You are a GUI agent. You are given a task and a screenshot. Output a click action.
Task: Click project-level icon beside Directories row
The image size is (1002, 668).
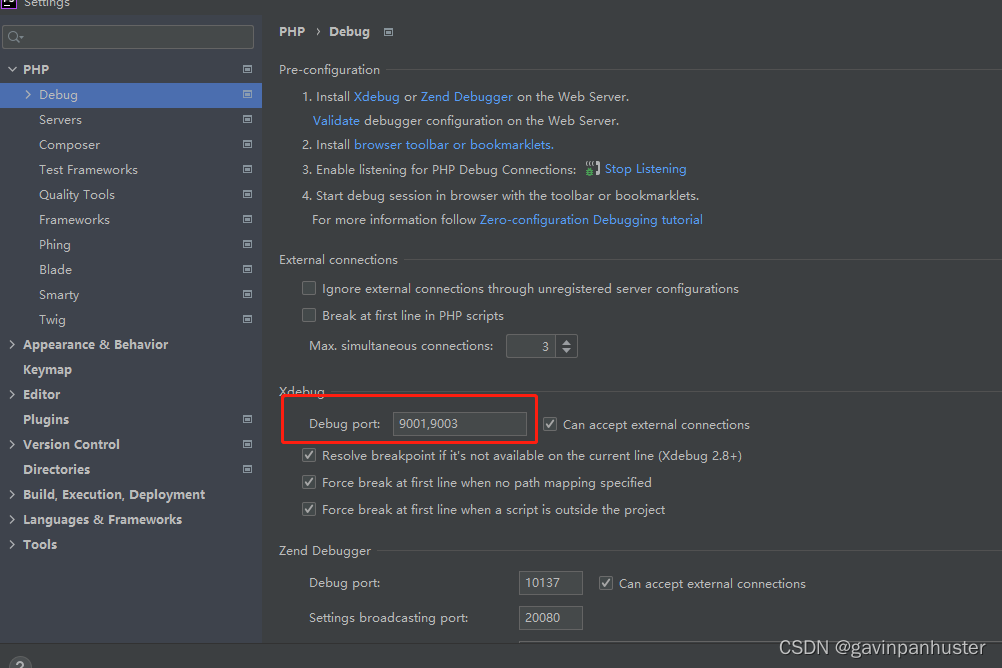coord(247,469)
